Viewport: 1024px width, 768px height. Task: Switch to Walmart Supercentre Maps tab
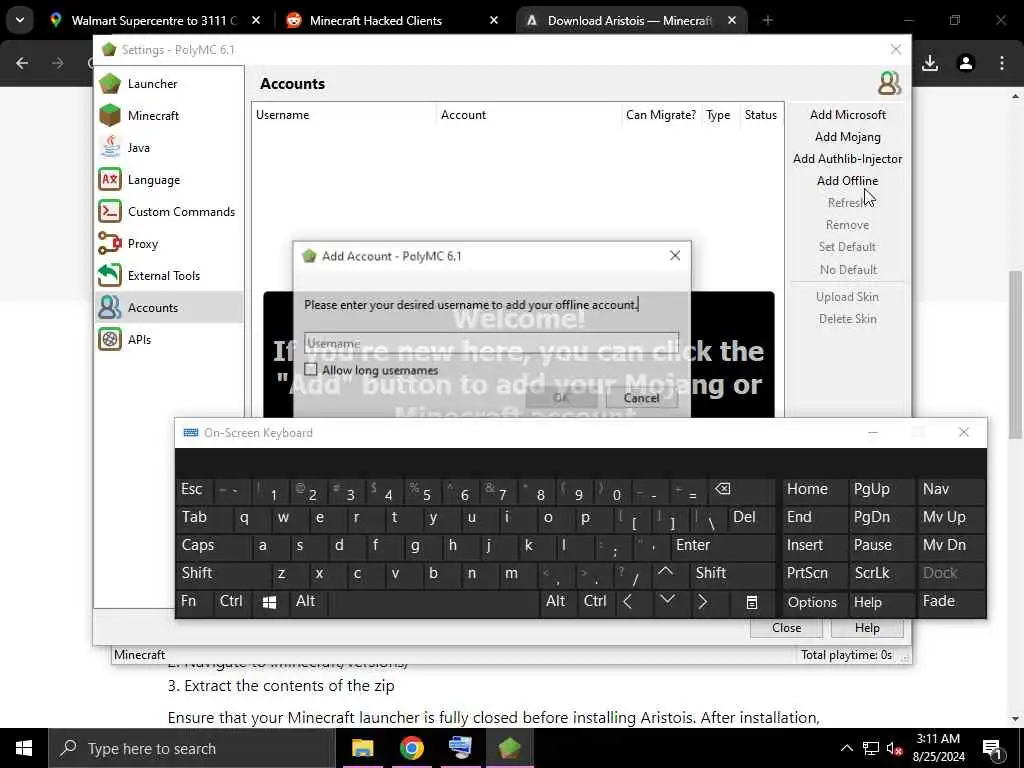coord(155,21)
